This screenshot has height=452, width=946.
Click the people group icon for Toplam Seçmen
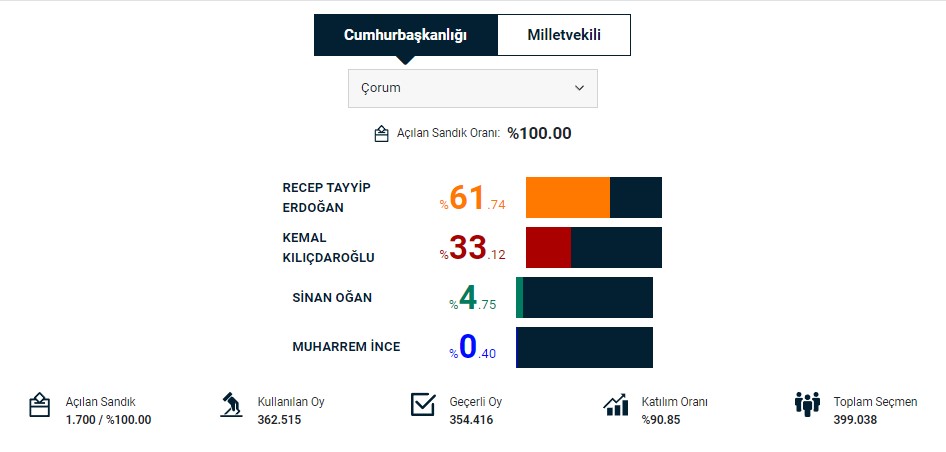coord(807,404)
